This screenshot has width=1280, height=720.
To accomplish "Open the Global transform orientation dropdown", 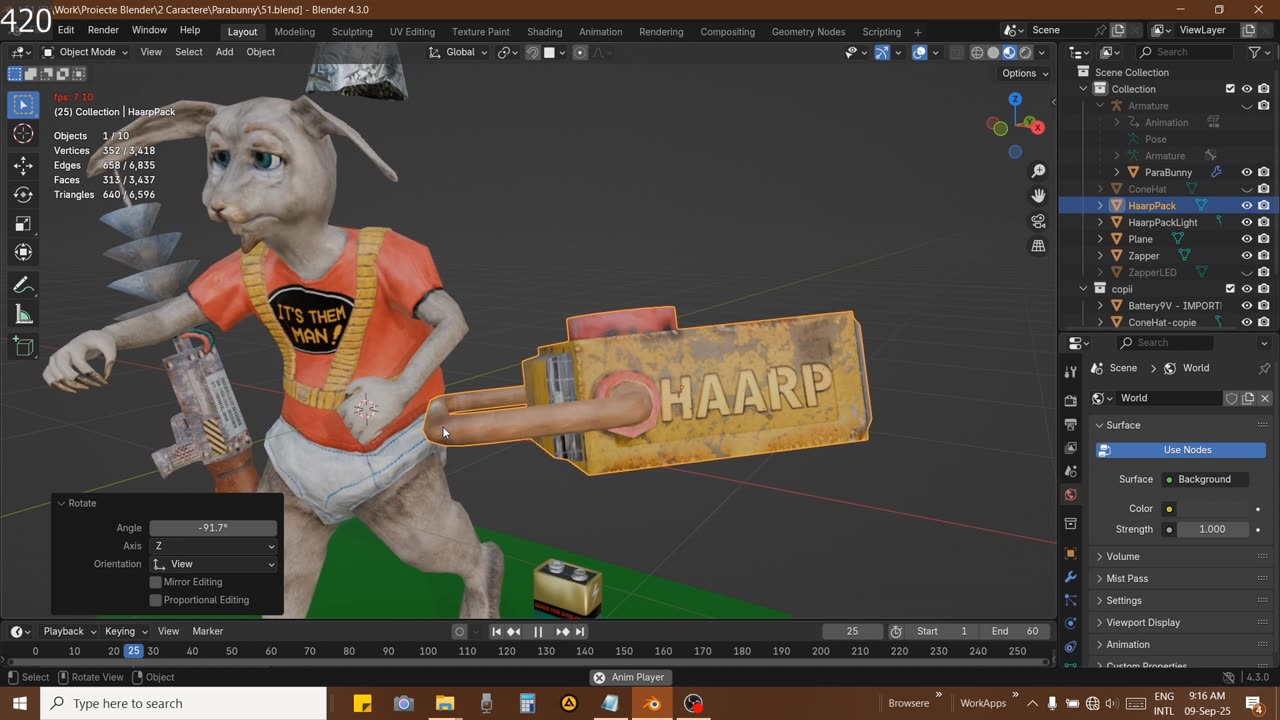I will 458,52.
